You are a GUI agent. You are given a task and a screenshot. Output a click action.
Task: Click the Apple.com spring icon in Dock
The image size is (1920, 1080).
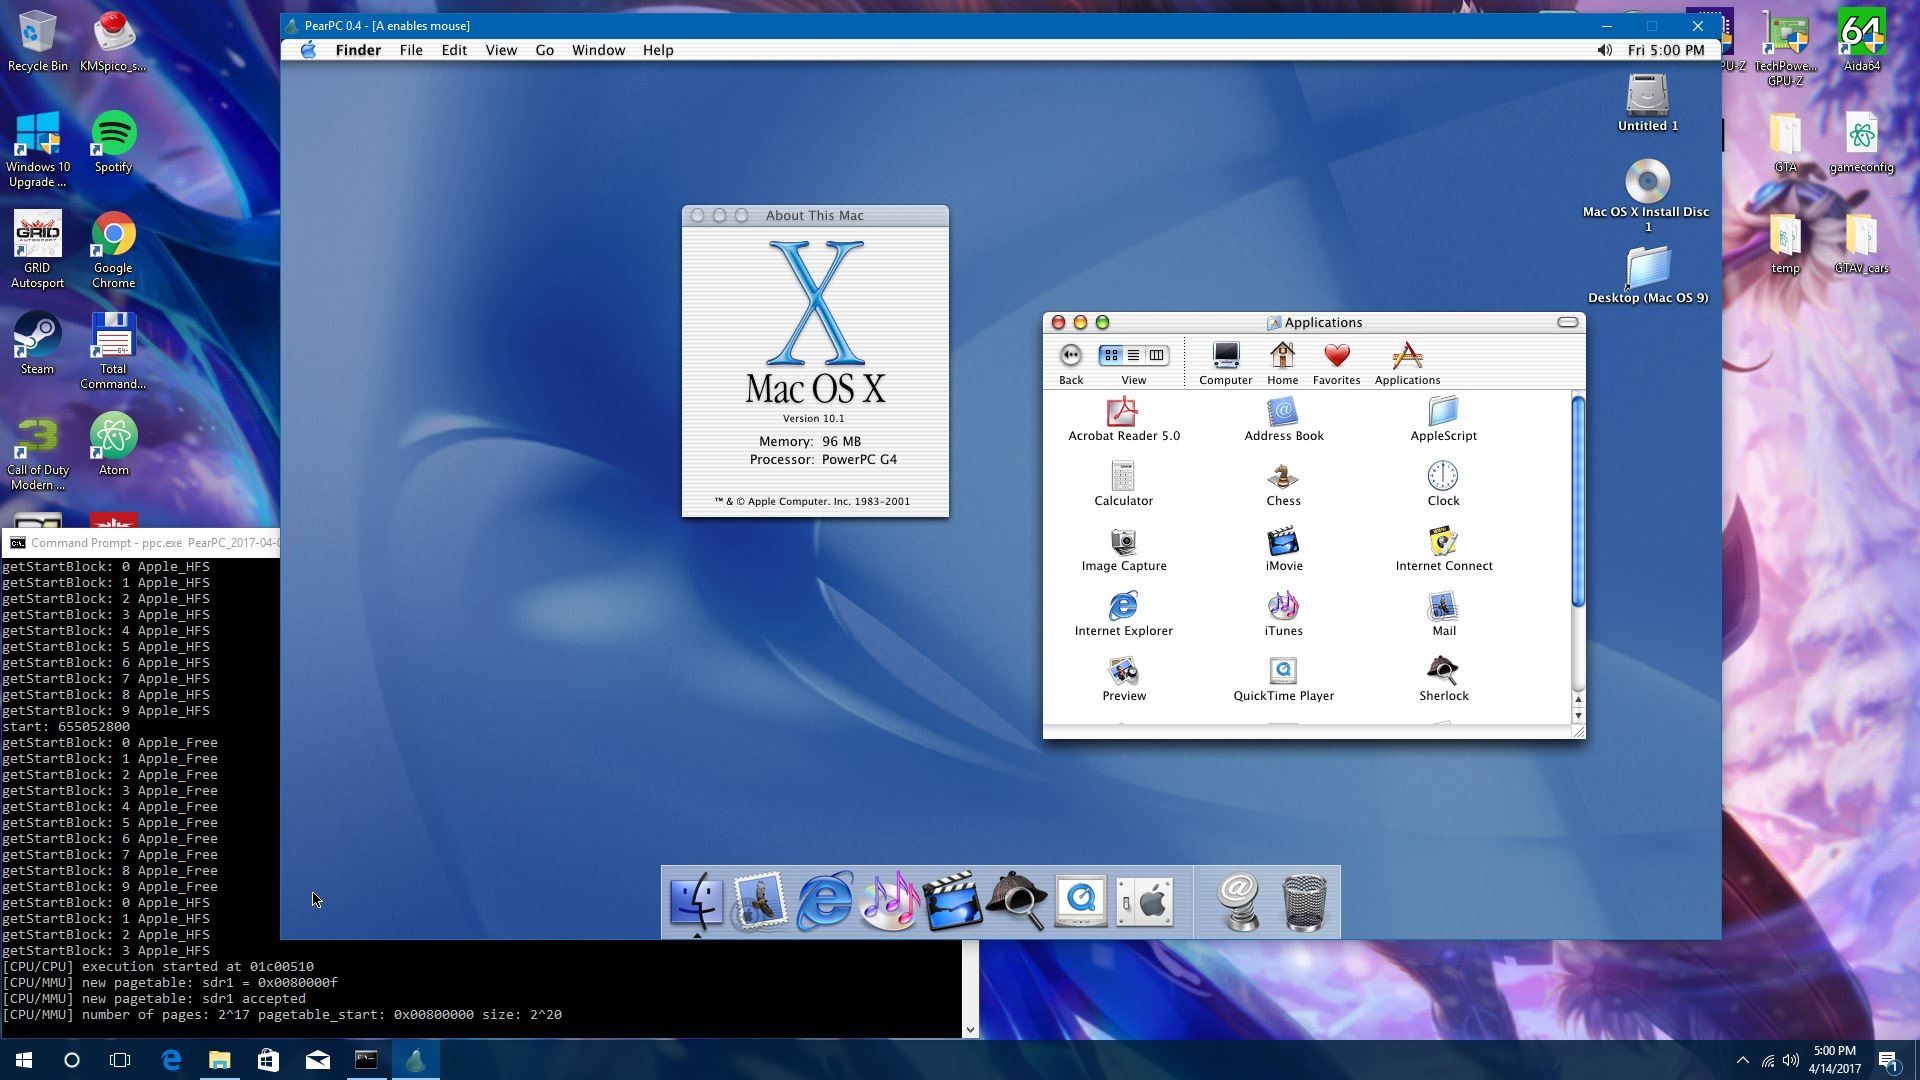[1239, 902]
